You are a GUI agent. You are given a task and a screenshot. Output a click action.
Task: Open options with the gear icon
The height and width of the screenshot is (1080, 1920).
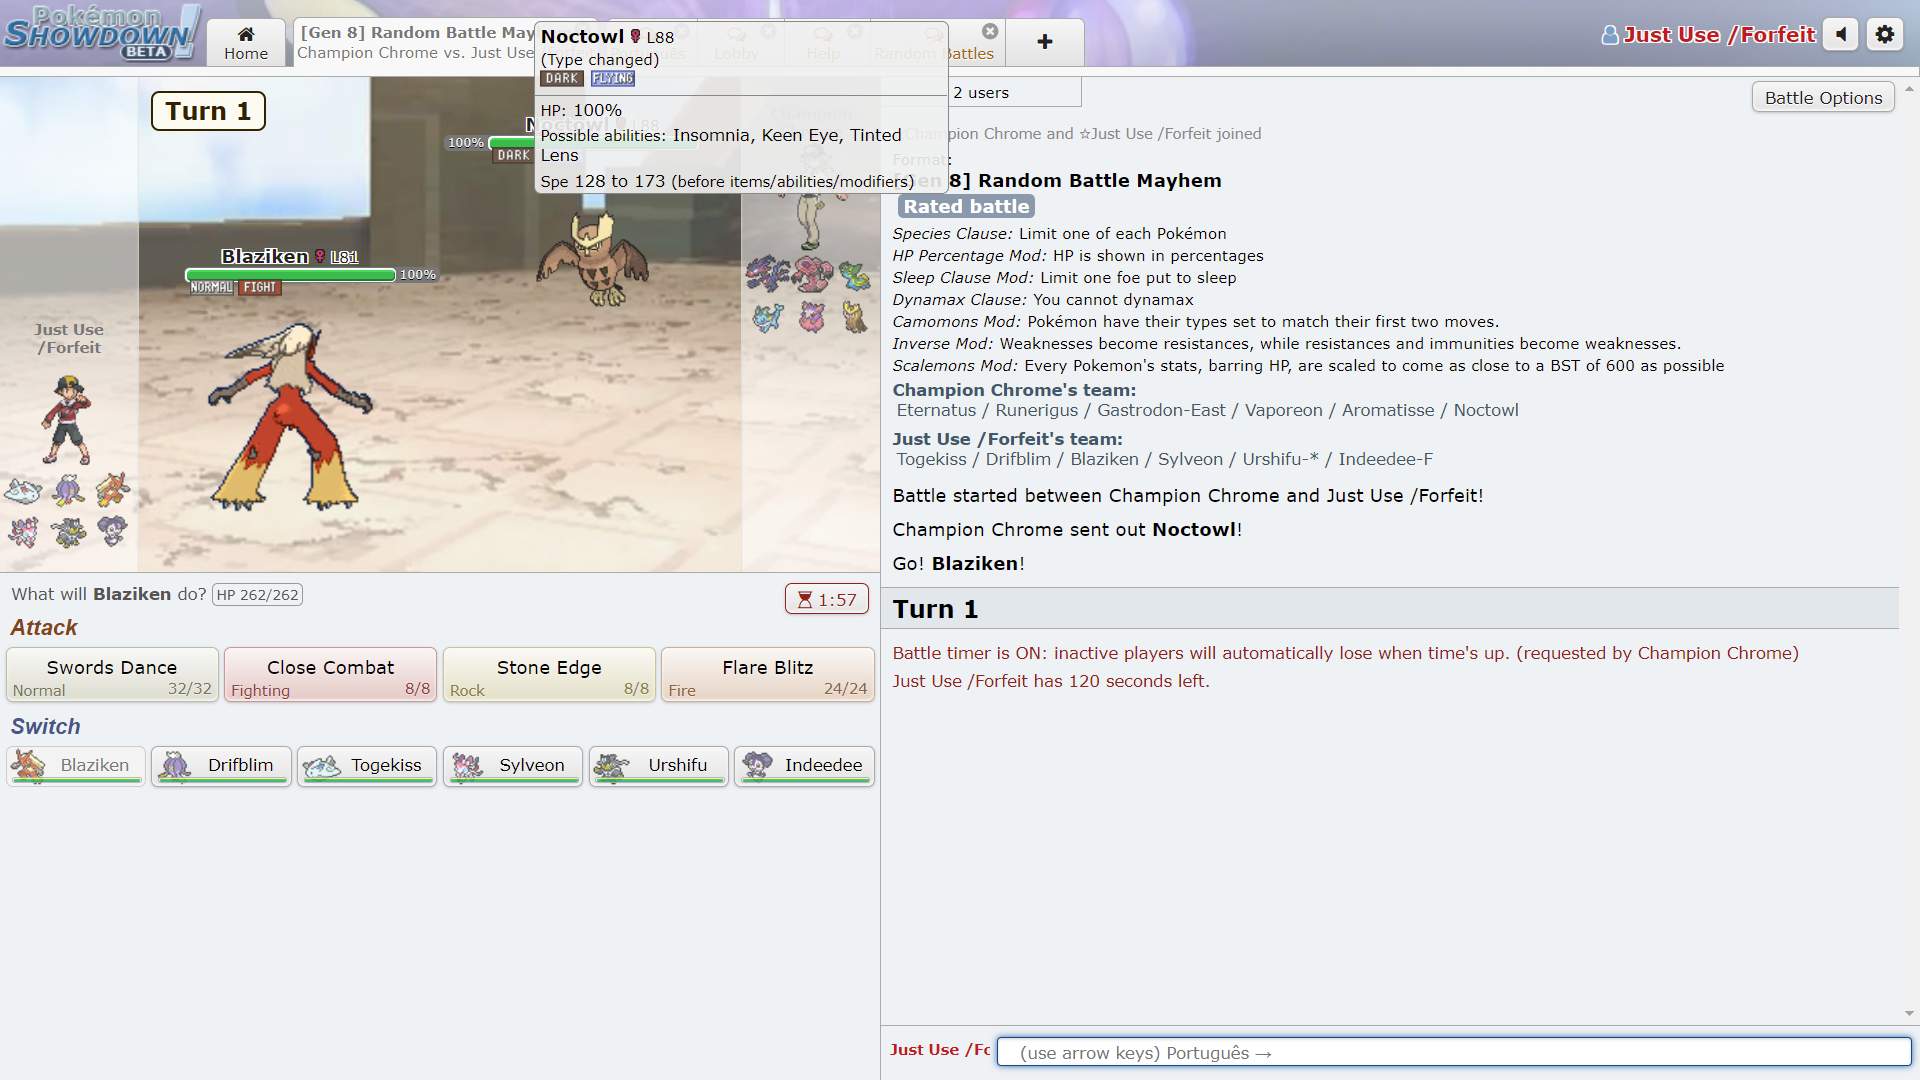point(1885,34)
